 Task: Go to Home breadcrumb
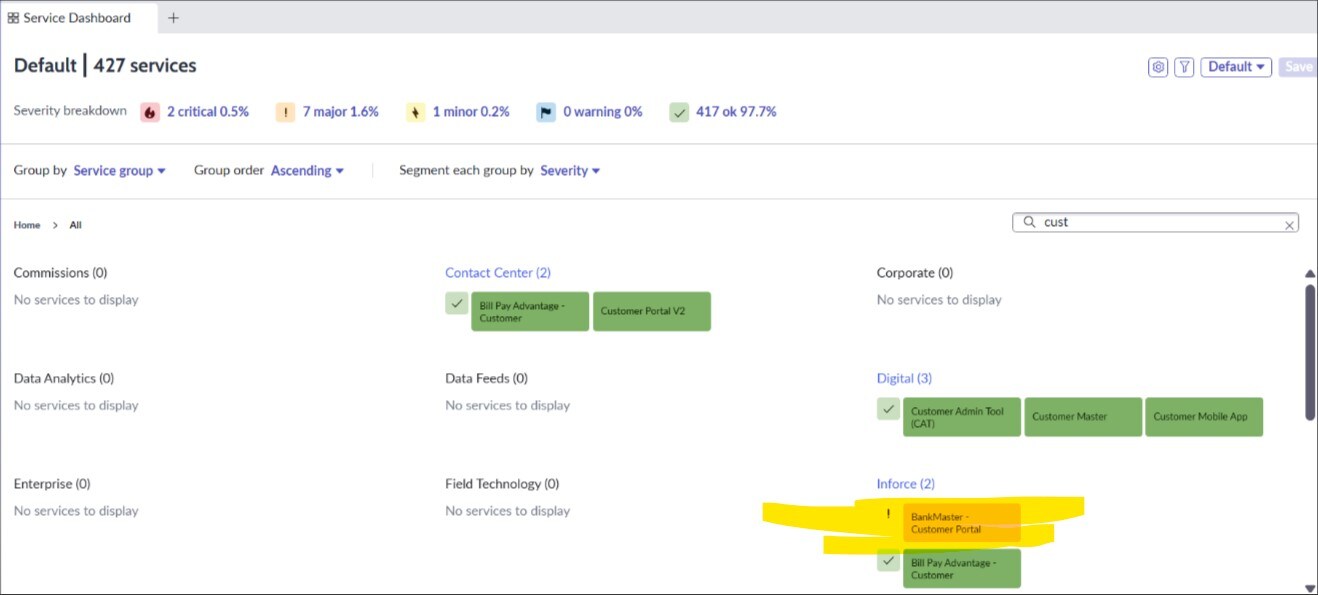(x=27, y=225)
